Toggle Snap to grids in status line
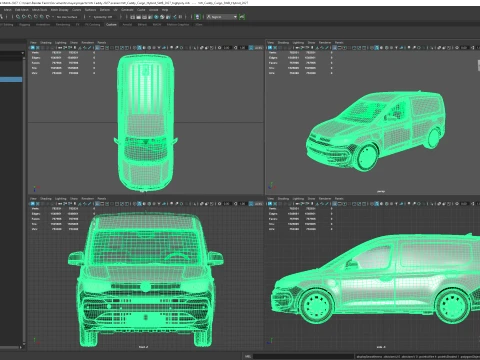The height and width of the screenshot is (360, 480). 18,17
